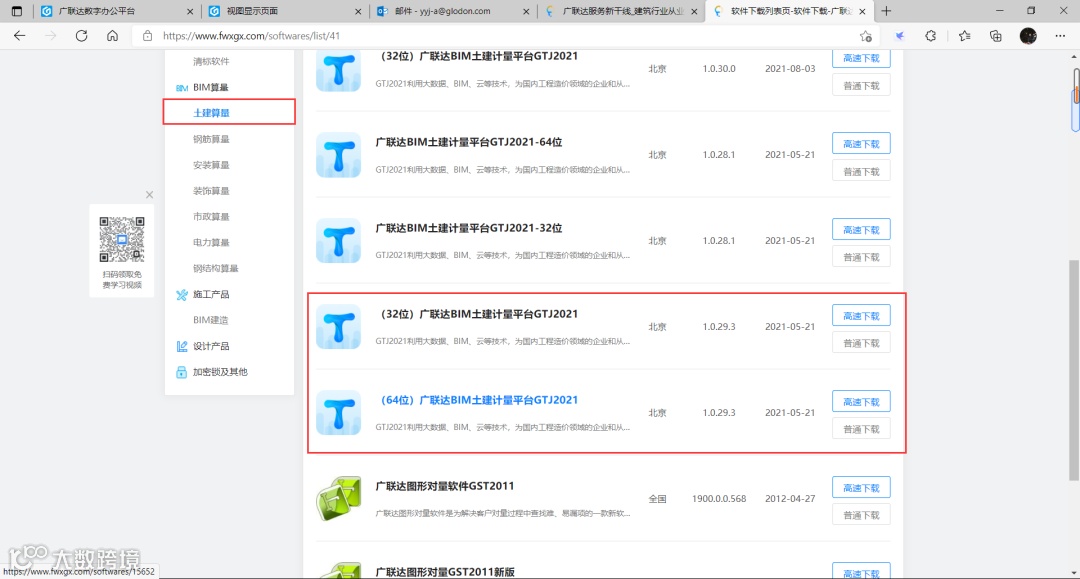The image size is (1080, 579).
Task: Open favorites list
Action: [964, 36]
